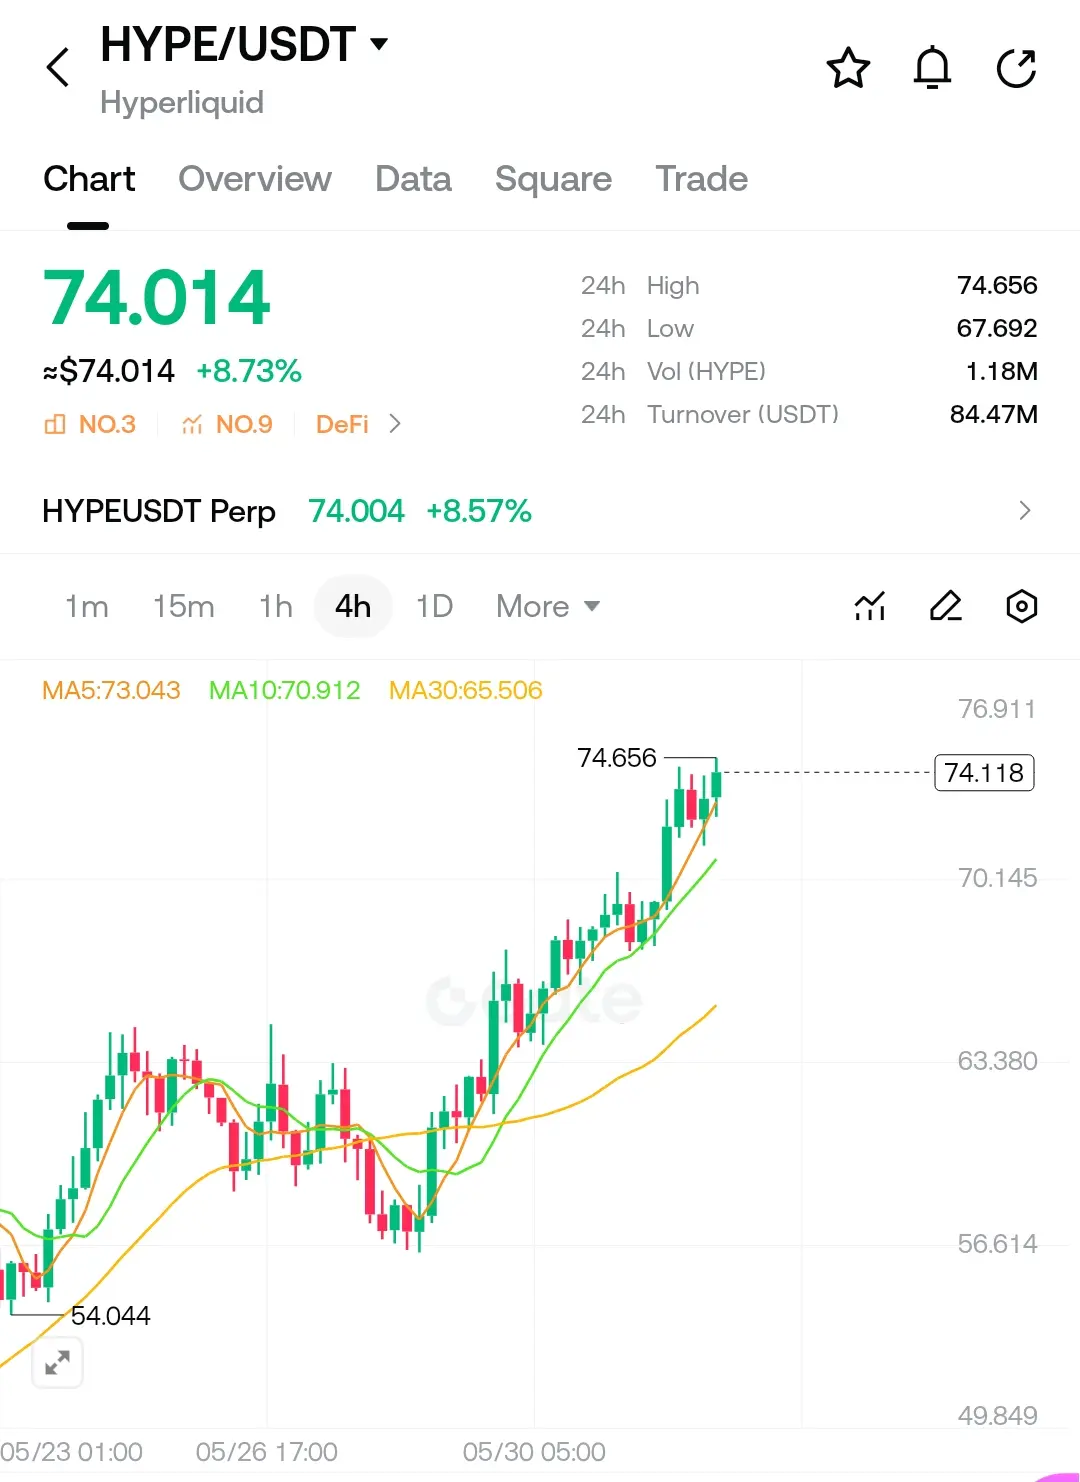Share the chart using share icon
This screenshot has width=1080, height=1482.
pyautogui.click(x=1017, y=68)
